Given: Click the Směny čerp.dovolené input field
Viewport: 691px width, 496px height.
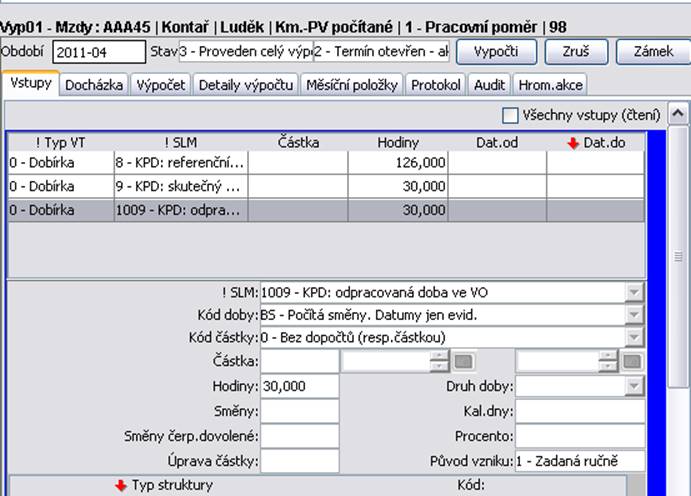Looking at the screenshot, I should tap(300, 437).
